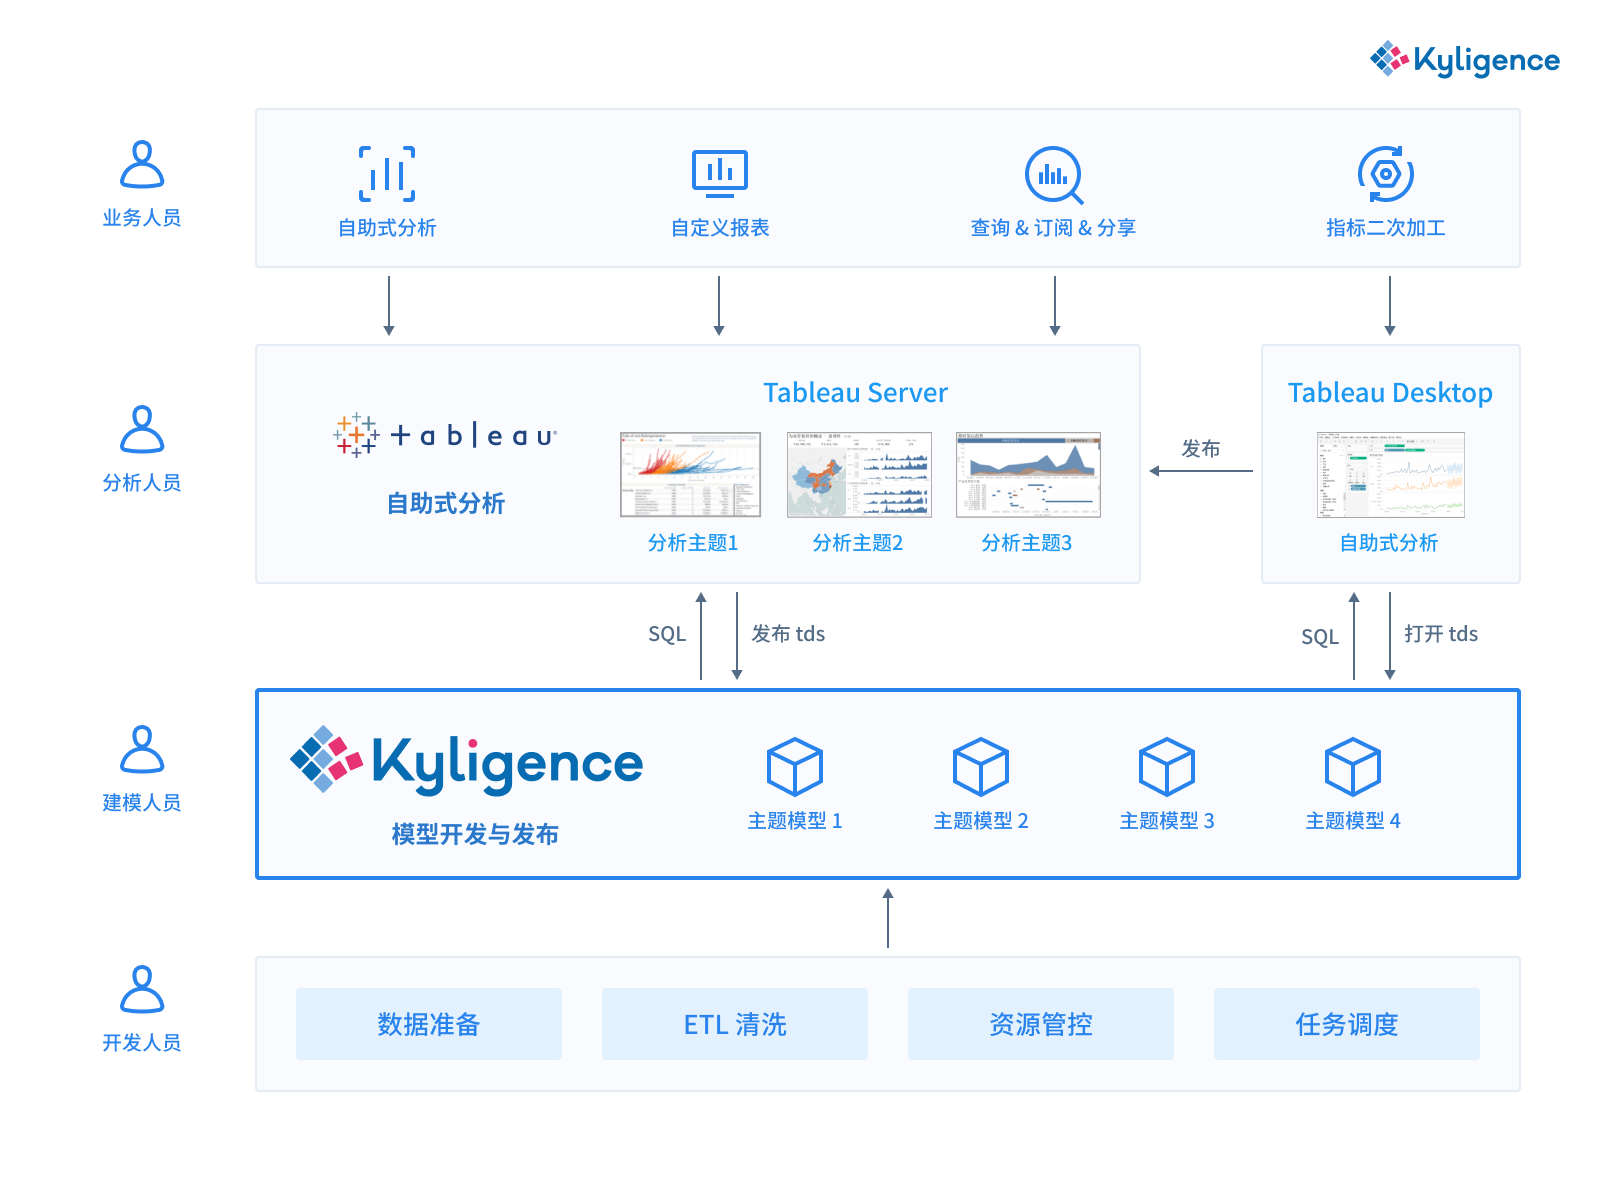Viewport: 1600px width, 1200px height.
Task: Select the 主题模型 4 cube icon
Action: (x=1353, y=767)
